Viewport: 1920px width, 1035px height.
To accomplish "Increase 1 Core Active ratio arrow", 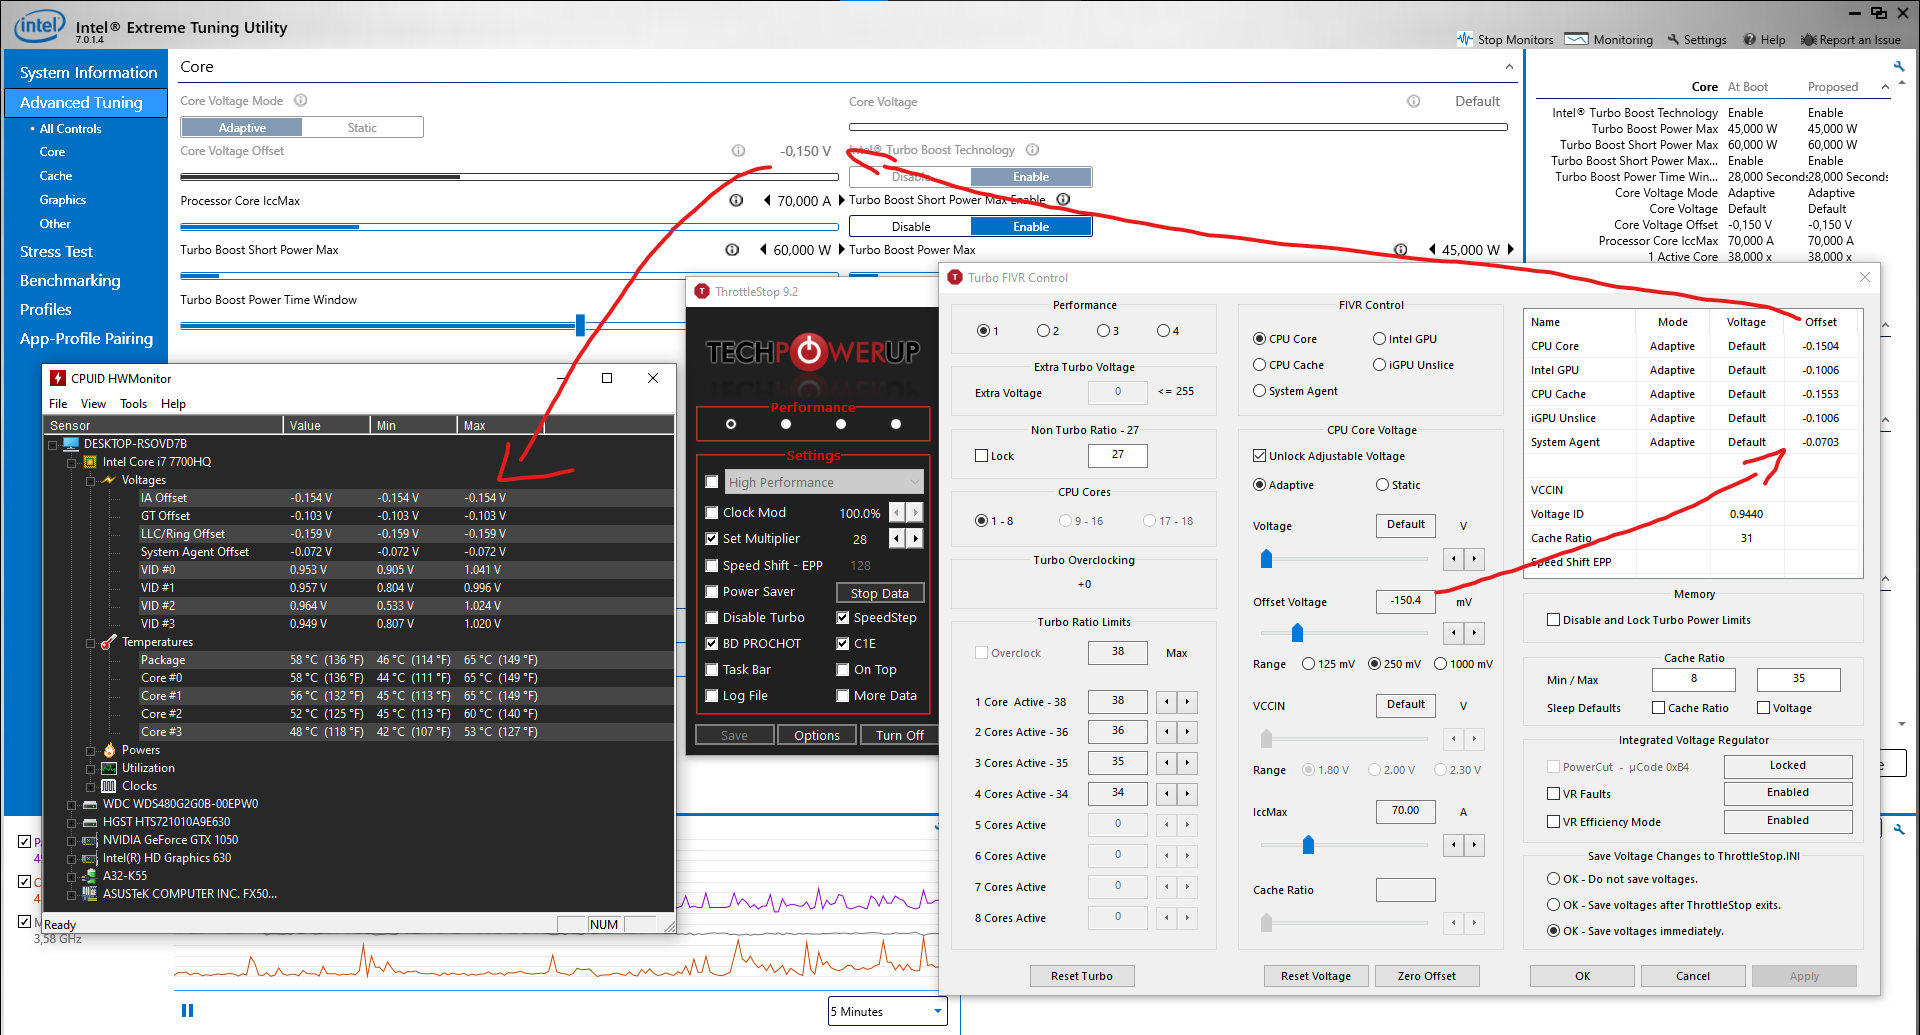I will 1187,702.
